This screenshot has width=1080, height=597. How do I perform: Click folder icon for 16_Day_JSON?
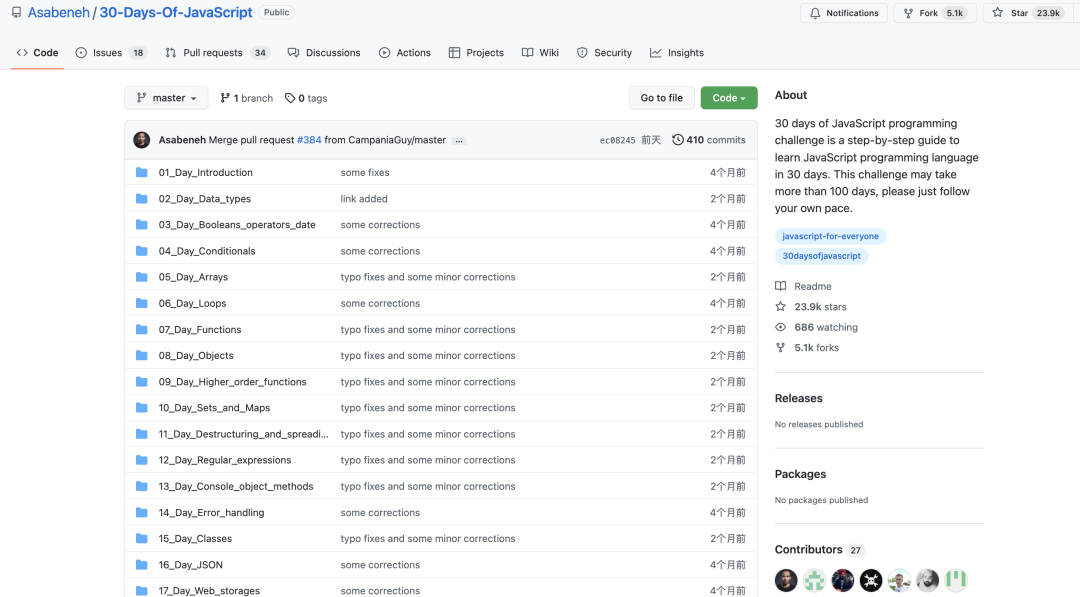tap(142, 565)
